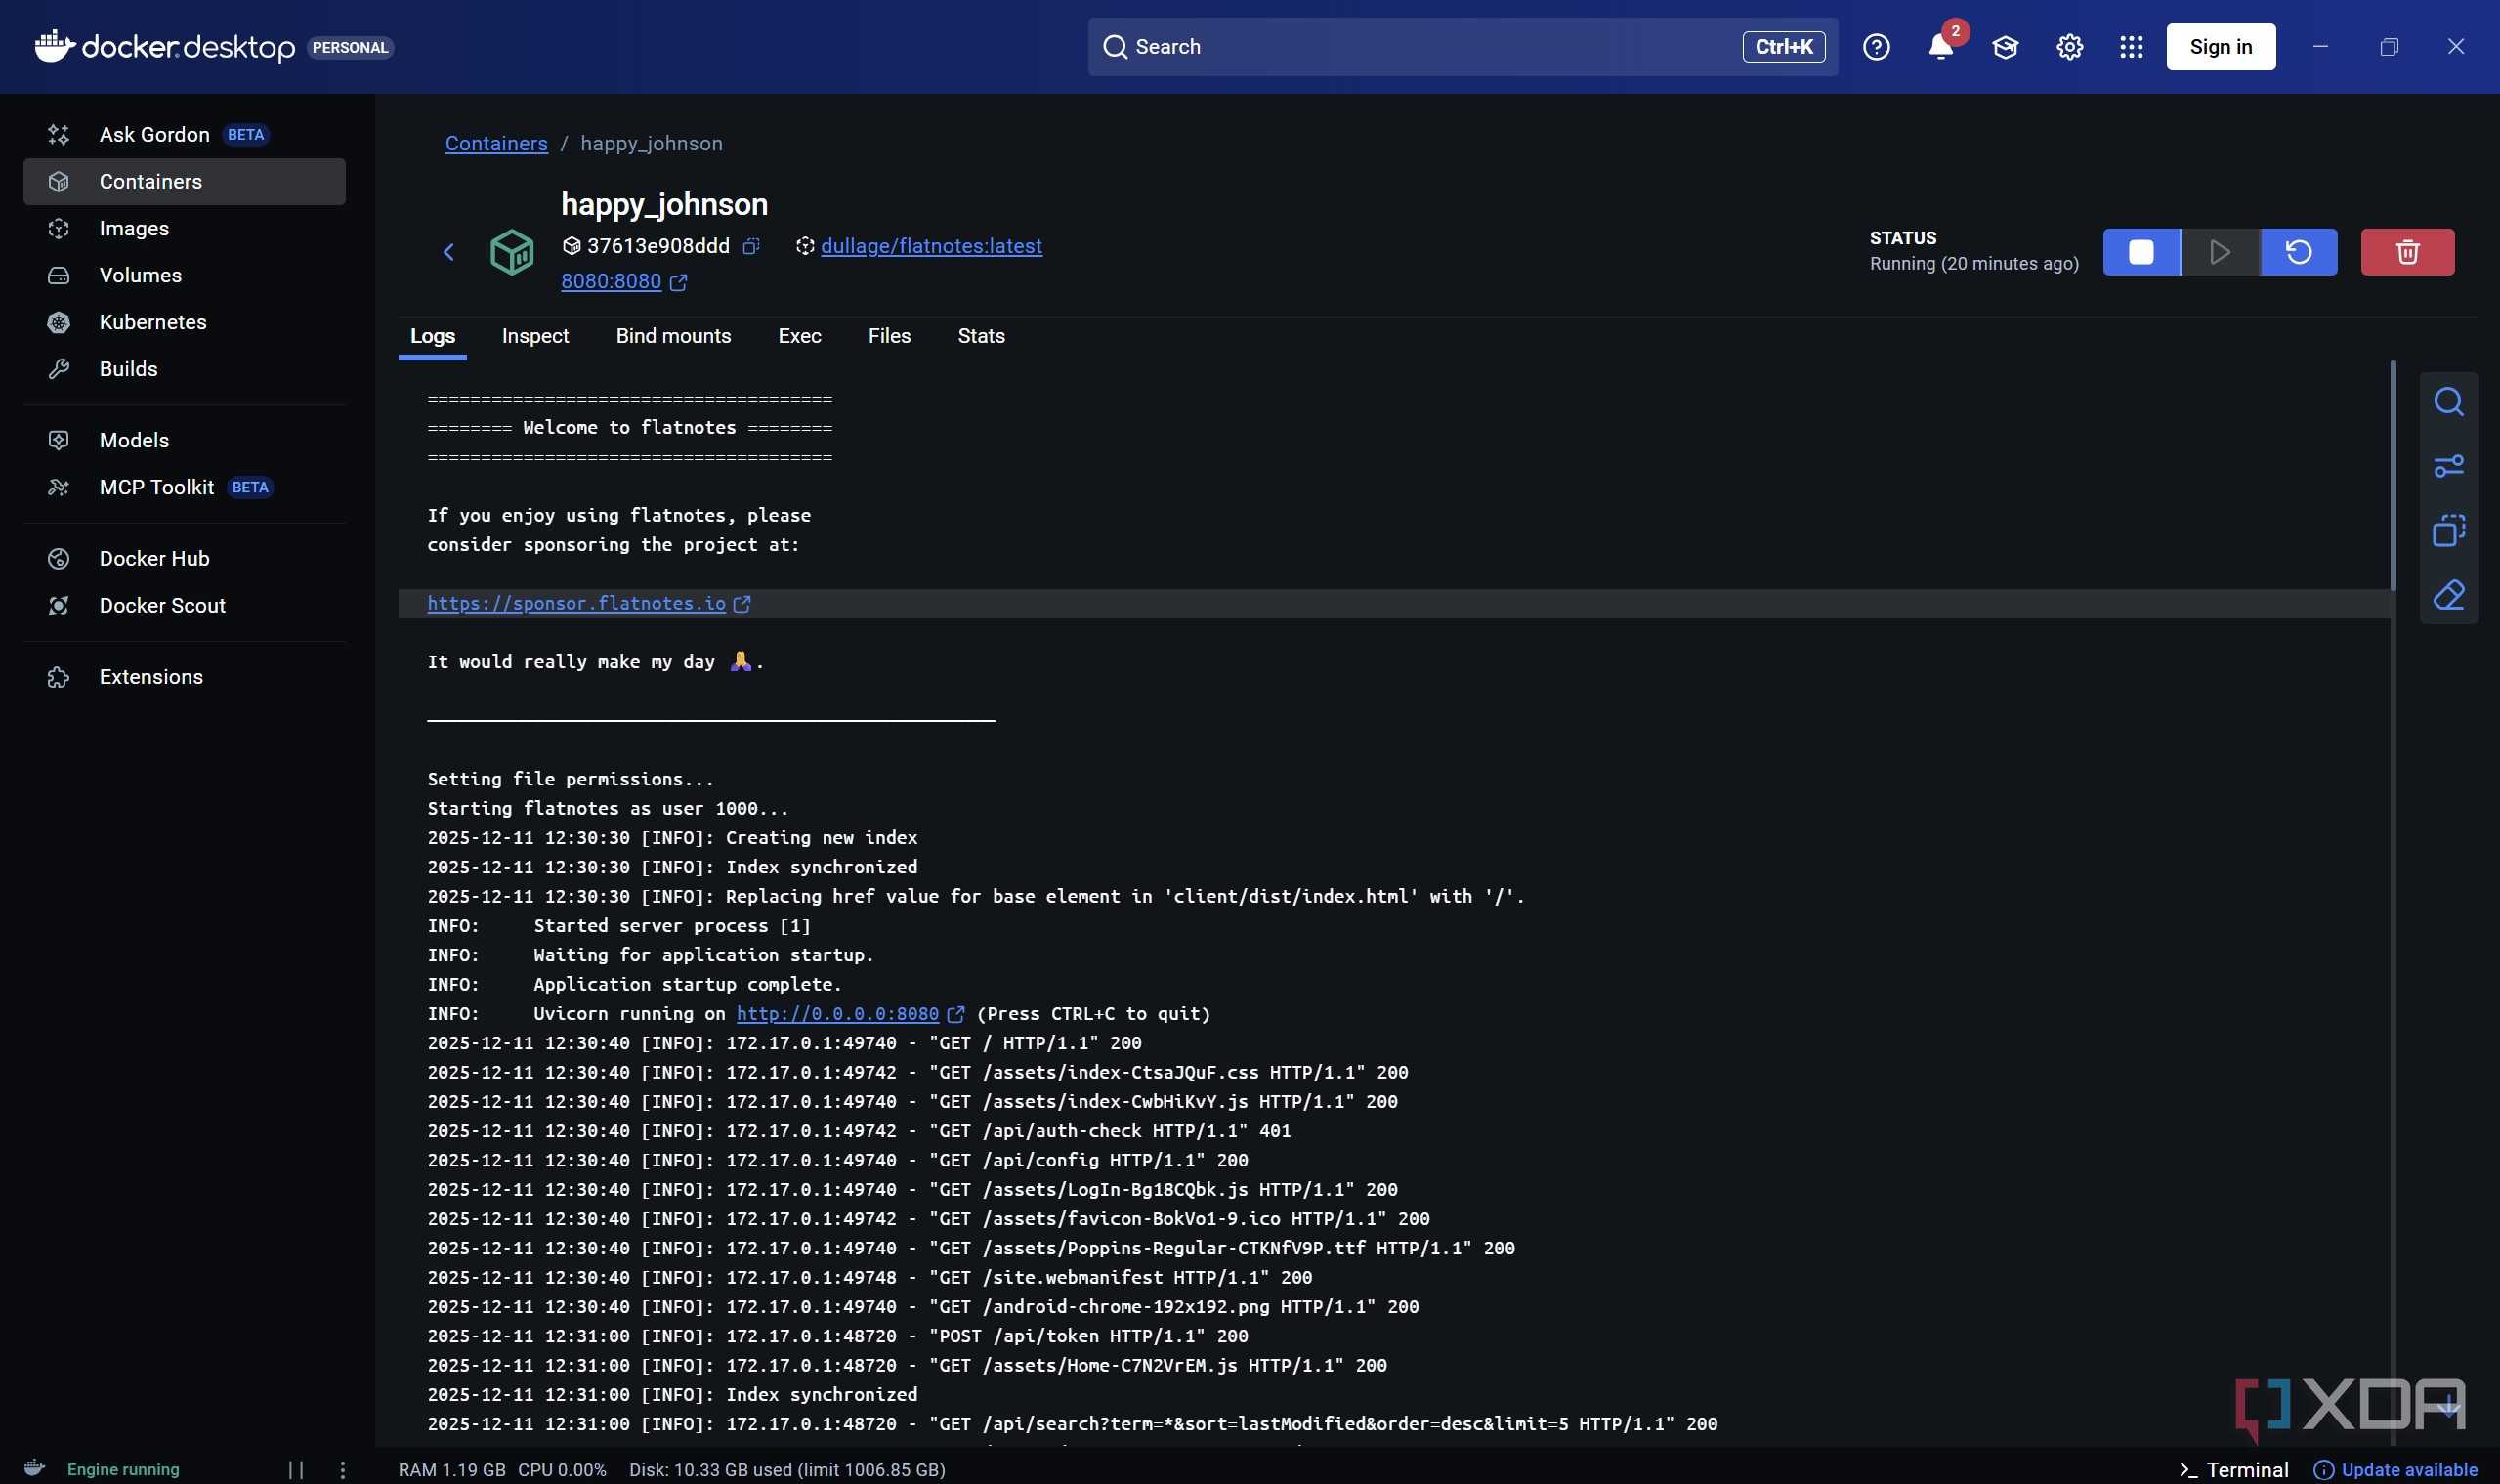Copy container ID 37613e908ddd
Viewport: 2500px width, 1484px height.
tap(751, 246)
